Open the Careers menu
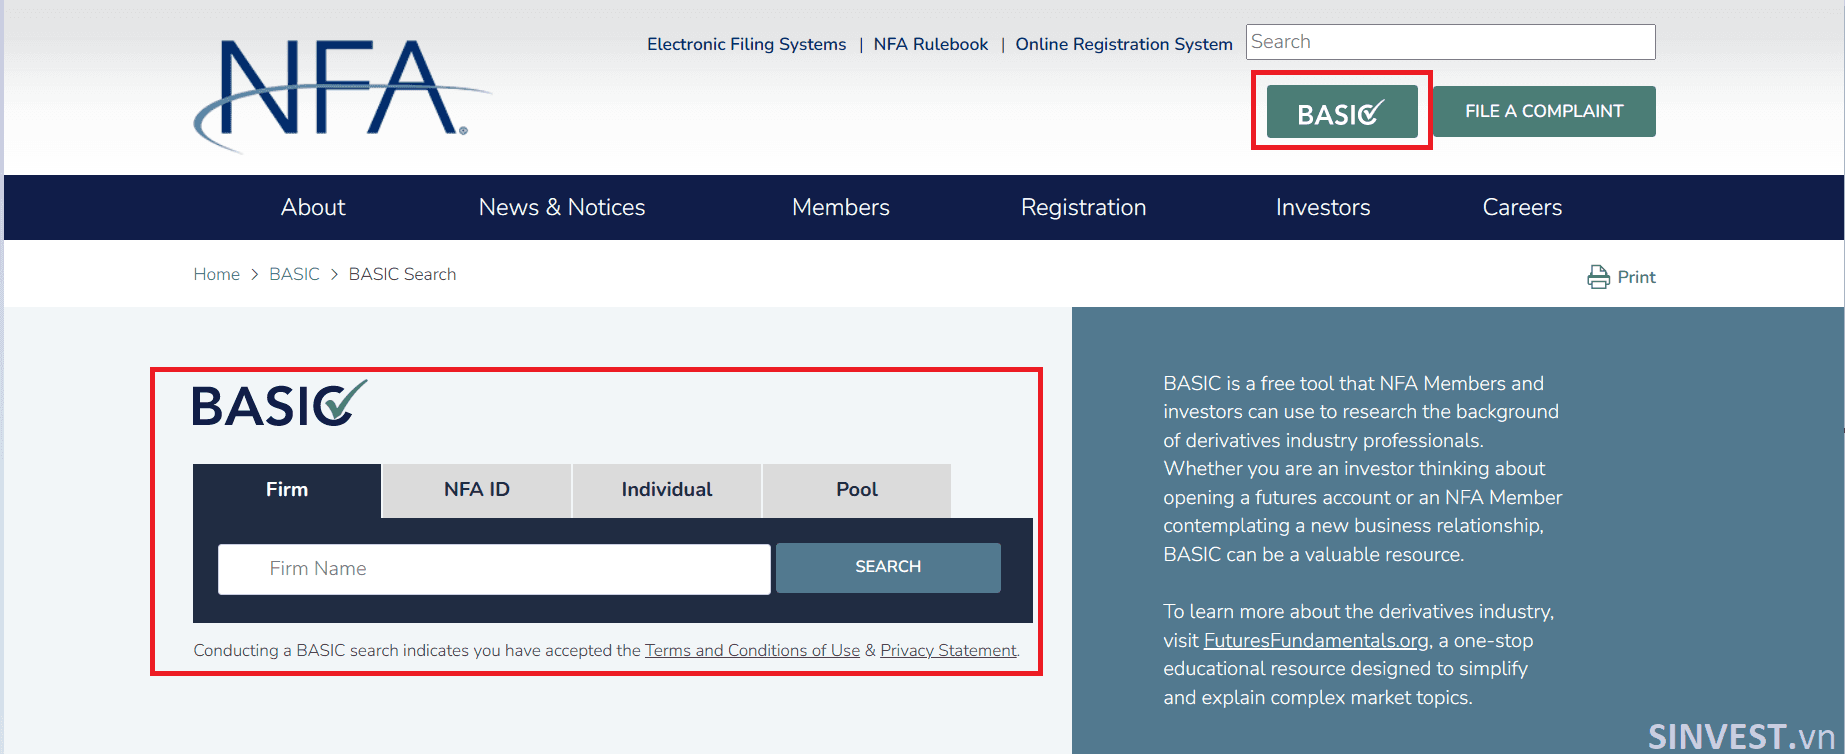Screen dimensions: 1845x754 pyautogui.click(x=1522, y=207)
